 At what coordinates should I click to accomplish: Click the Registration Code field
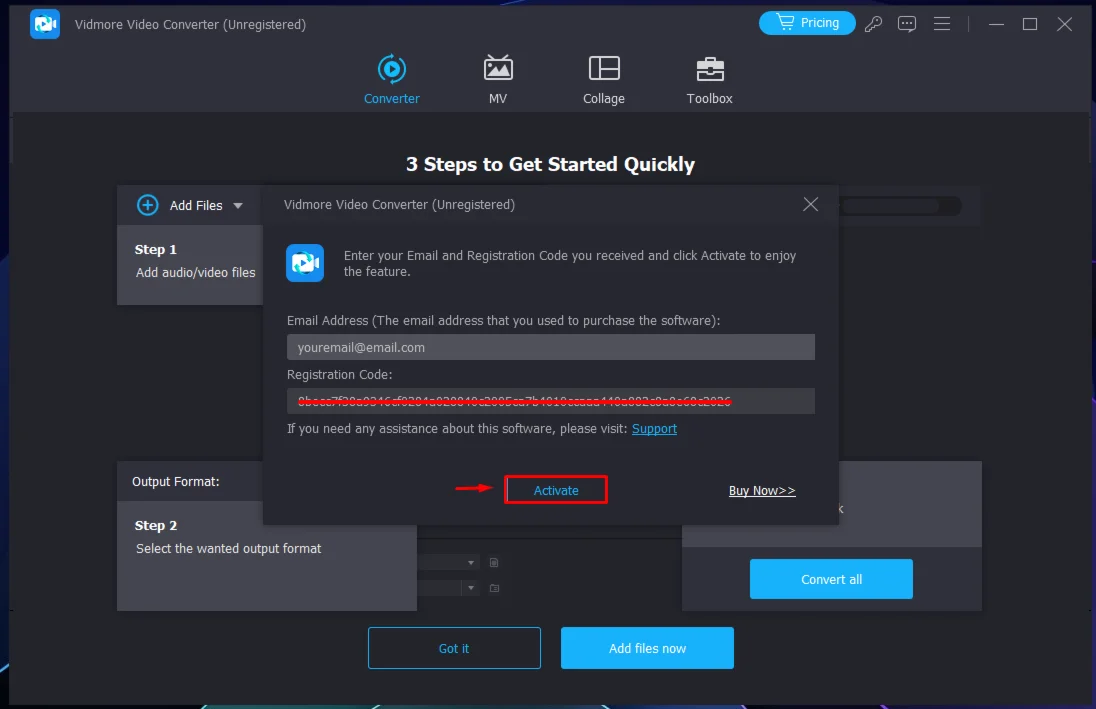point(550,401)
